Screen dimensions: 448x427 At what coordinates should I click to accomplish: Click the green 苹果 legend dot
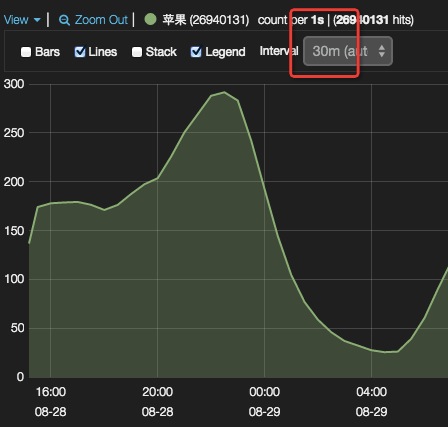(x=150, y=19)
